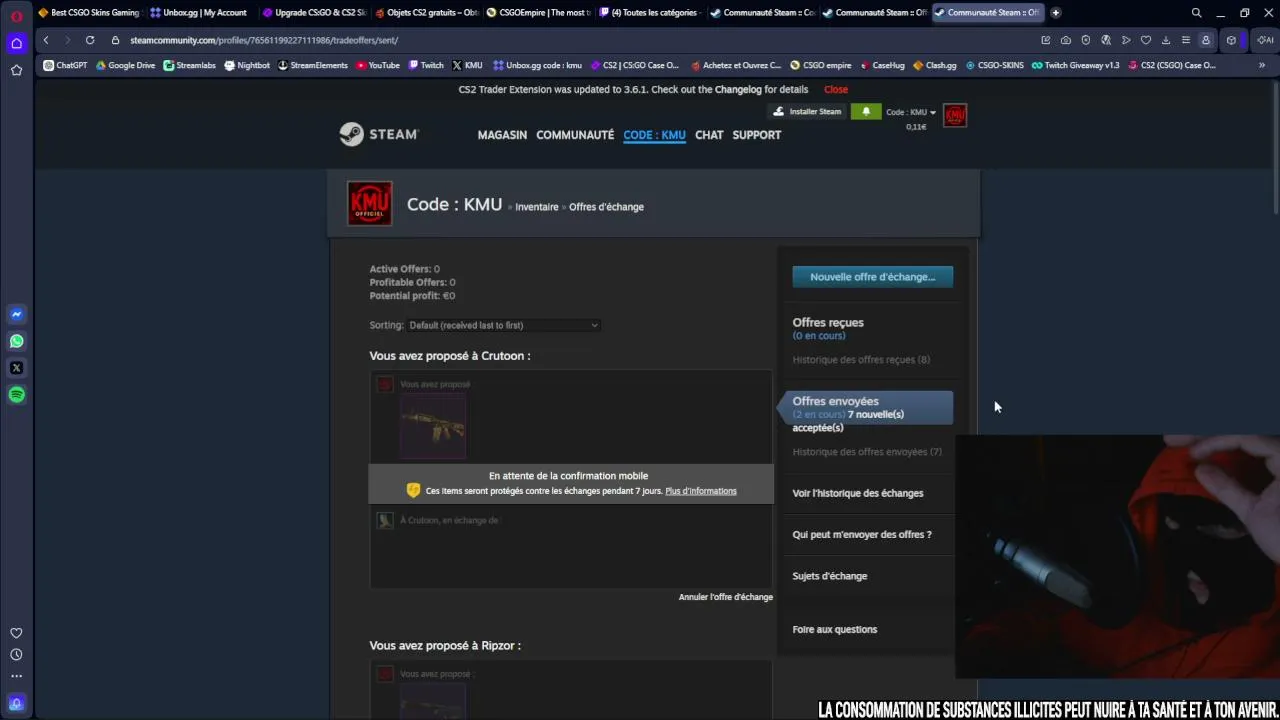Viewport: 1280px width, 720px height.
Task: Go back with the browser back arrow
Action: click(46, 40)
